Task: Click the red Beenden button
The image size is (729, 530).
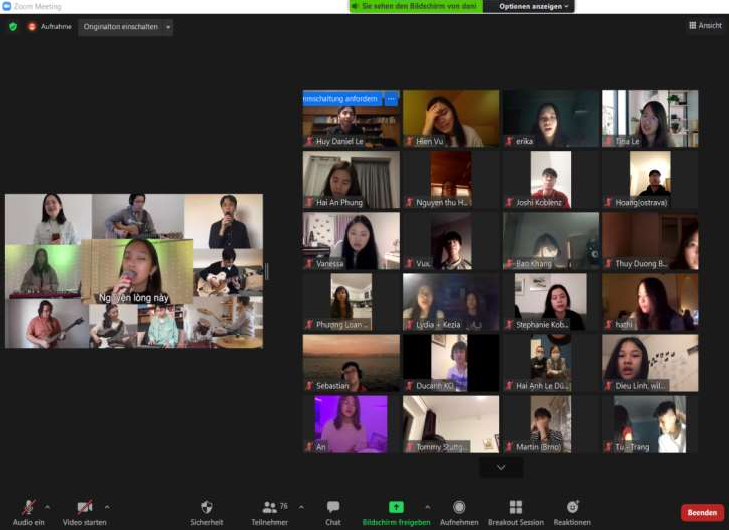Action: click(702, 512)
